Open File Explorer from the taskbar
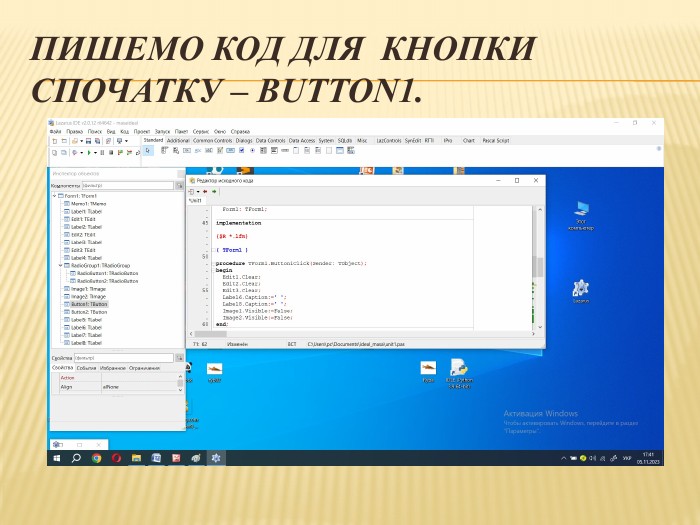The width and height of the screenshot is (700, 525). [x=136, y=458]
